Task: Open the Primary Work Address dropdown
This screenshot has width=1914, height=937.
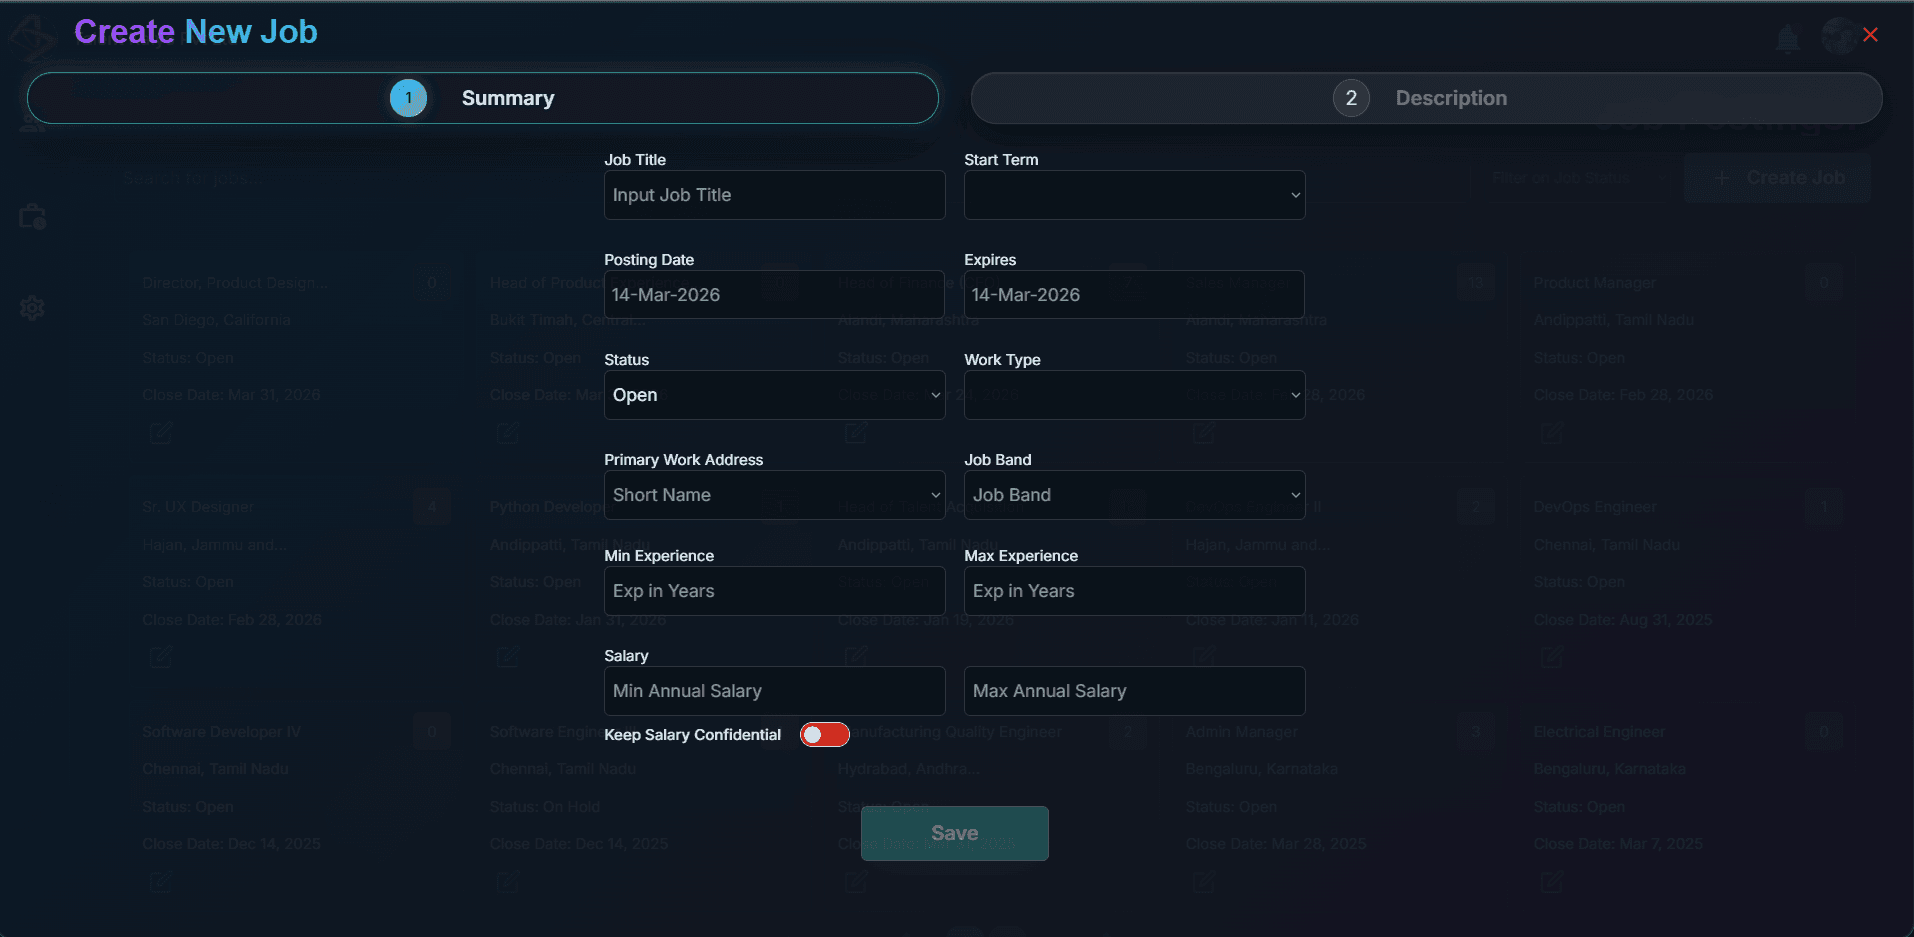Action: point(774,494)
